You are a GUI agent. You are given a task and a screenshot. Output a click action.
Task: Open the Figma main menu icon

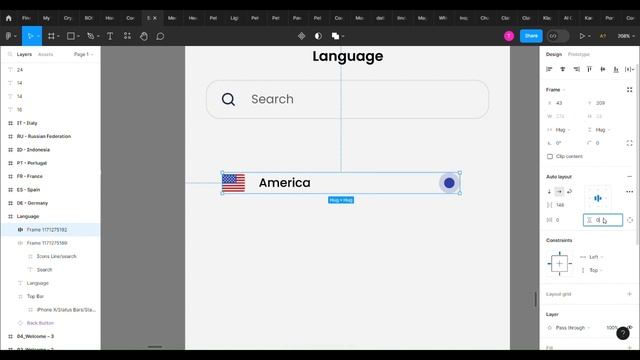pos(8,36)
